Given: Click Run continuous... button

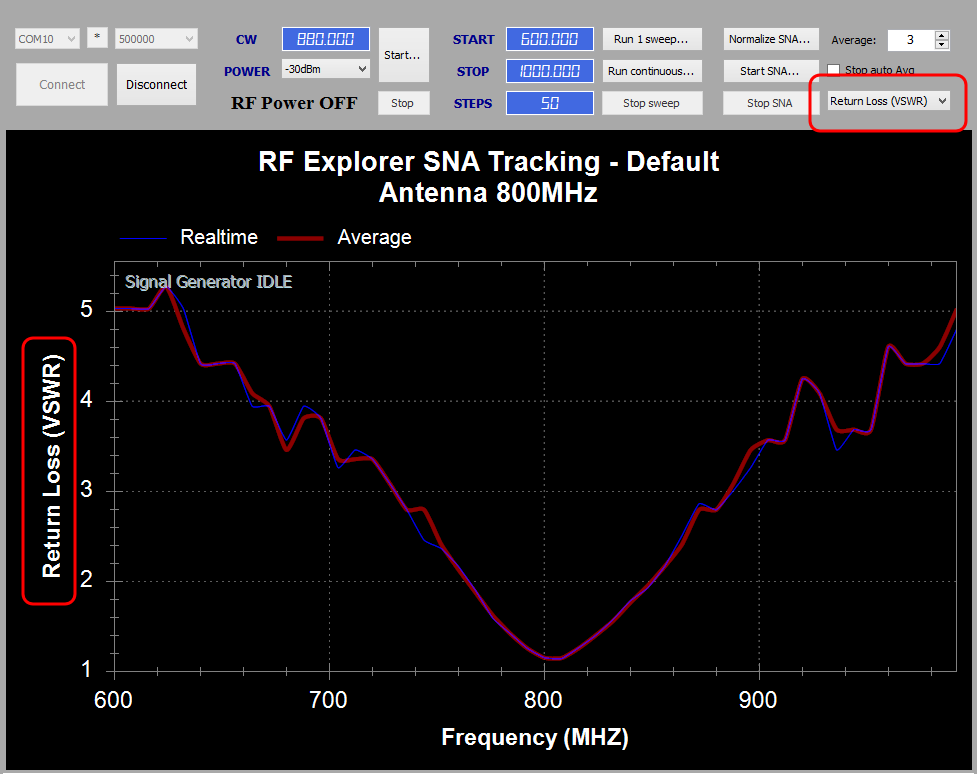Looking at the screenshot, I should [x=652, y=71].
